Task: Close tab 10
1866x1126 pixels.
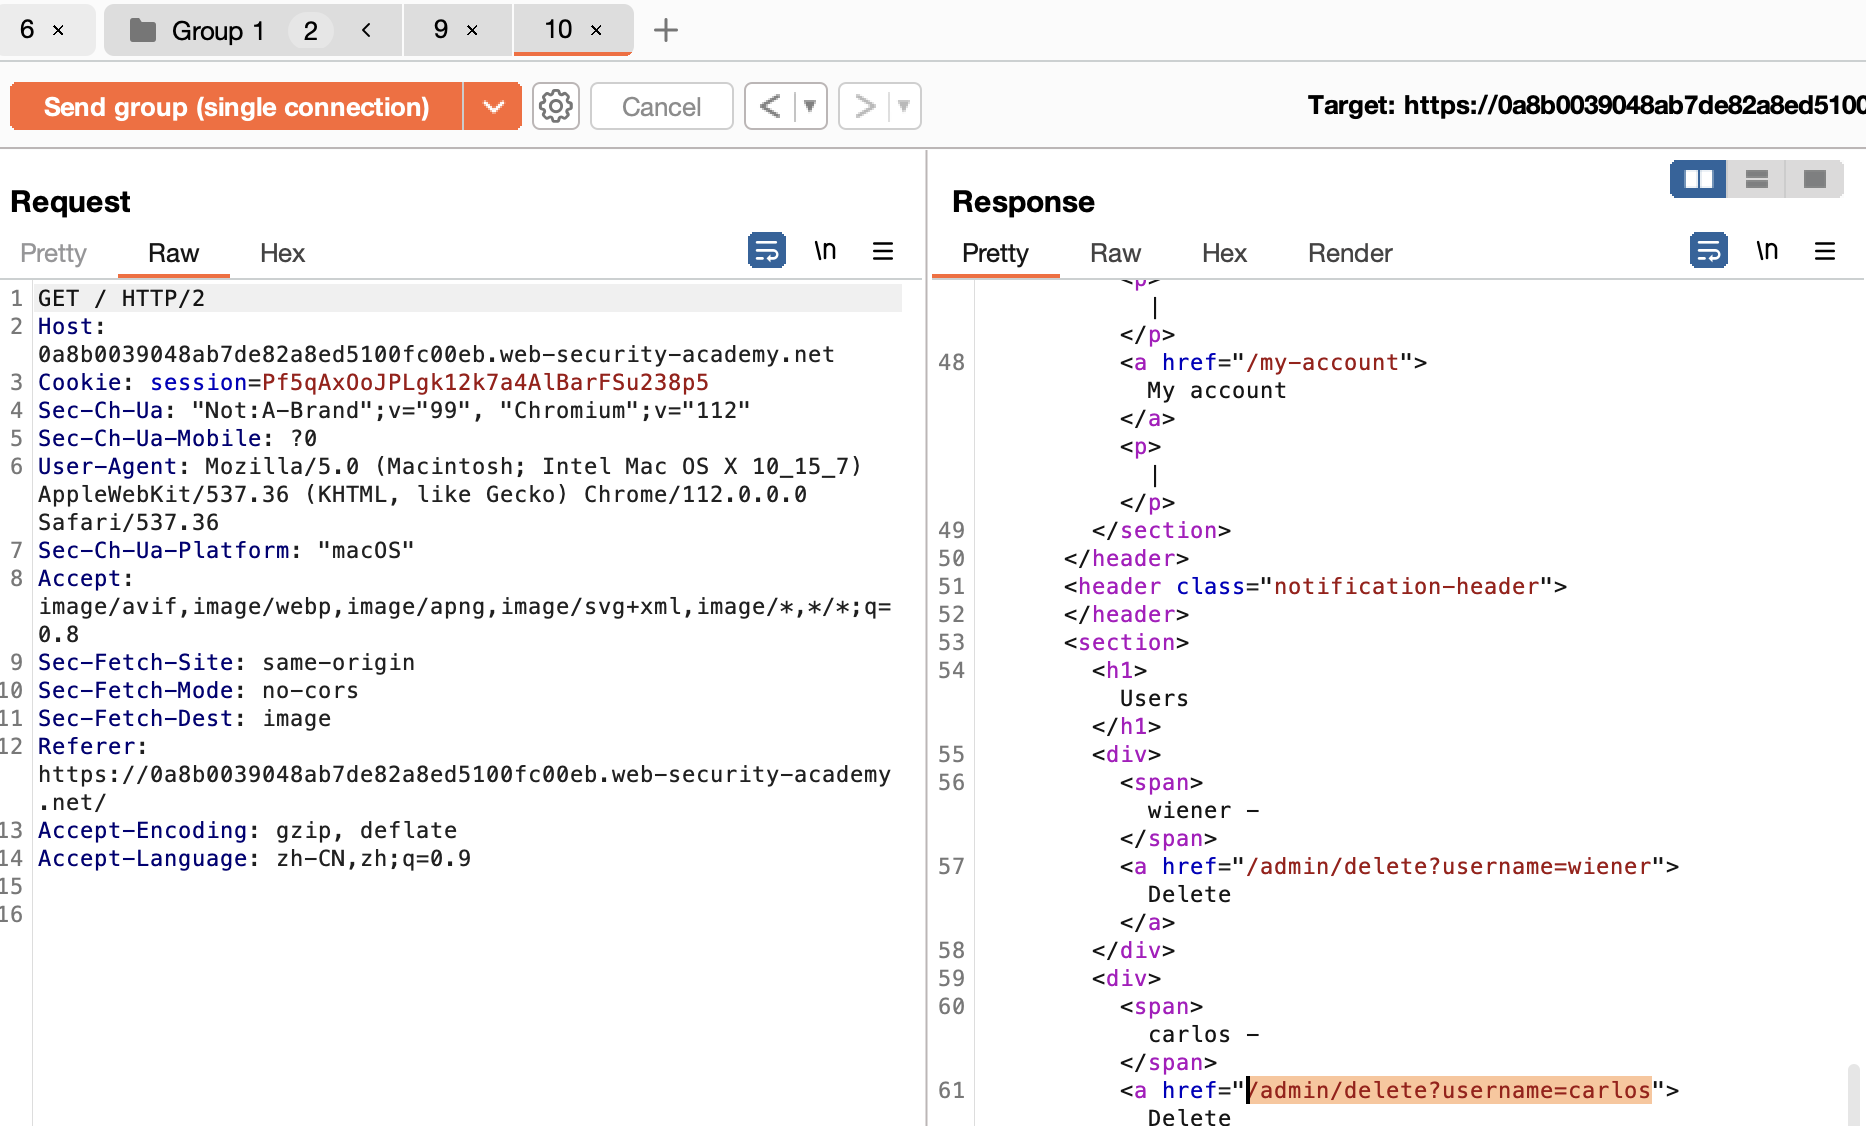Action: pos(597,30)
